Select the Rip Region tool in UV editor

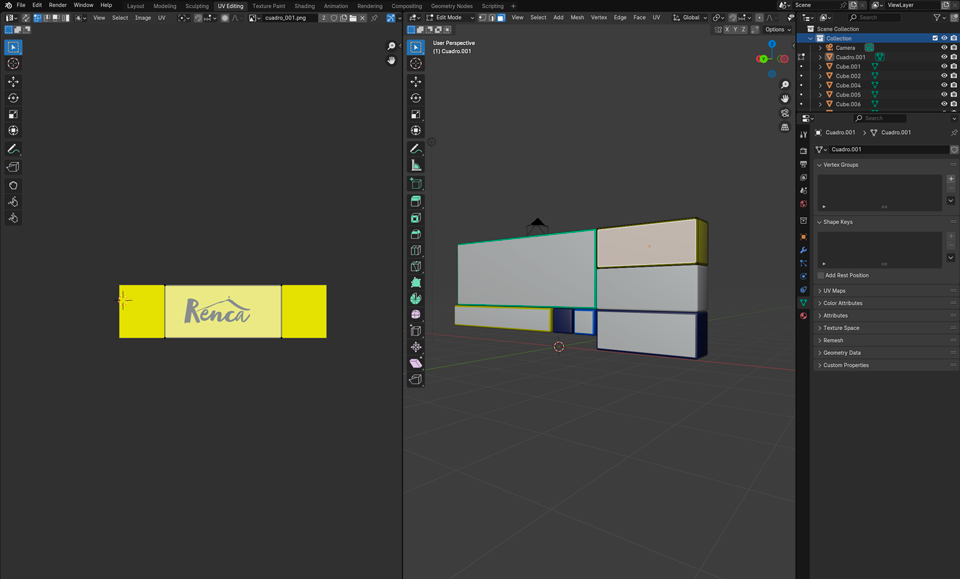(x=13, y=167)
